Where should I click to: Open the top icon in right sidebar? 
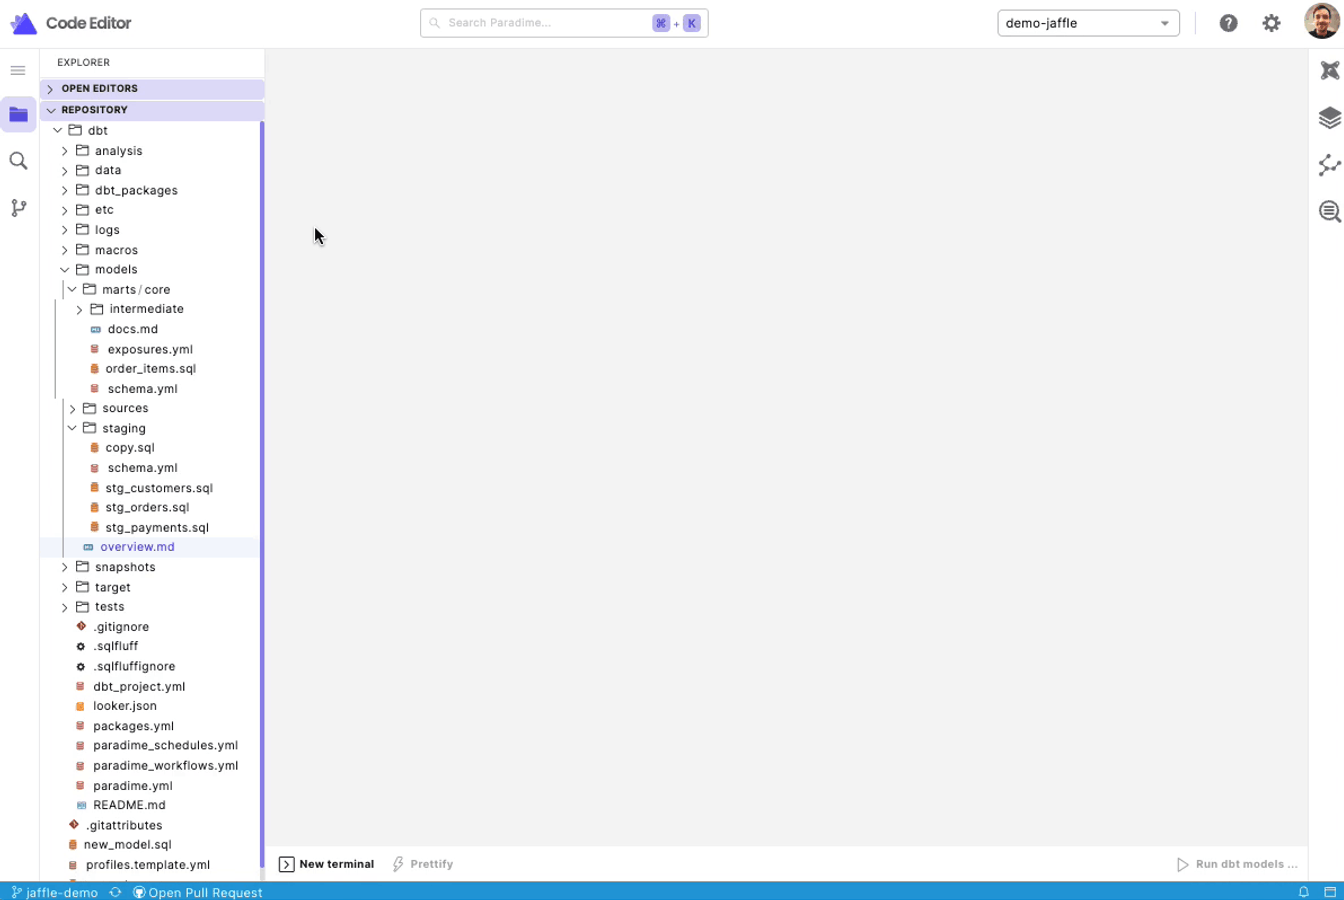click(x=1329, y=70)
